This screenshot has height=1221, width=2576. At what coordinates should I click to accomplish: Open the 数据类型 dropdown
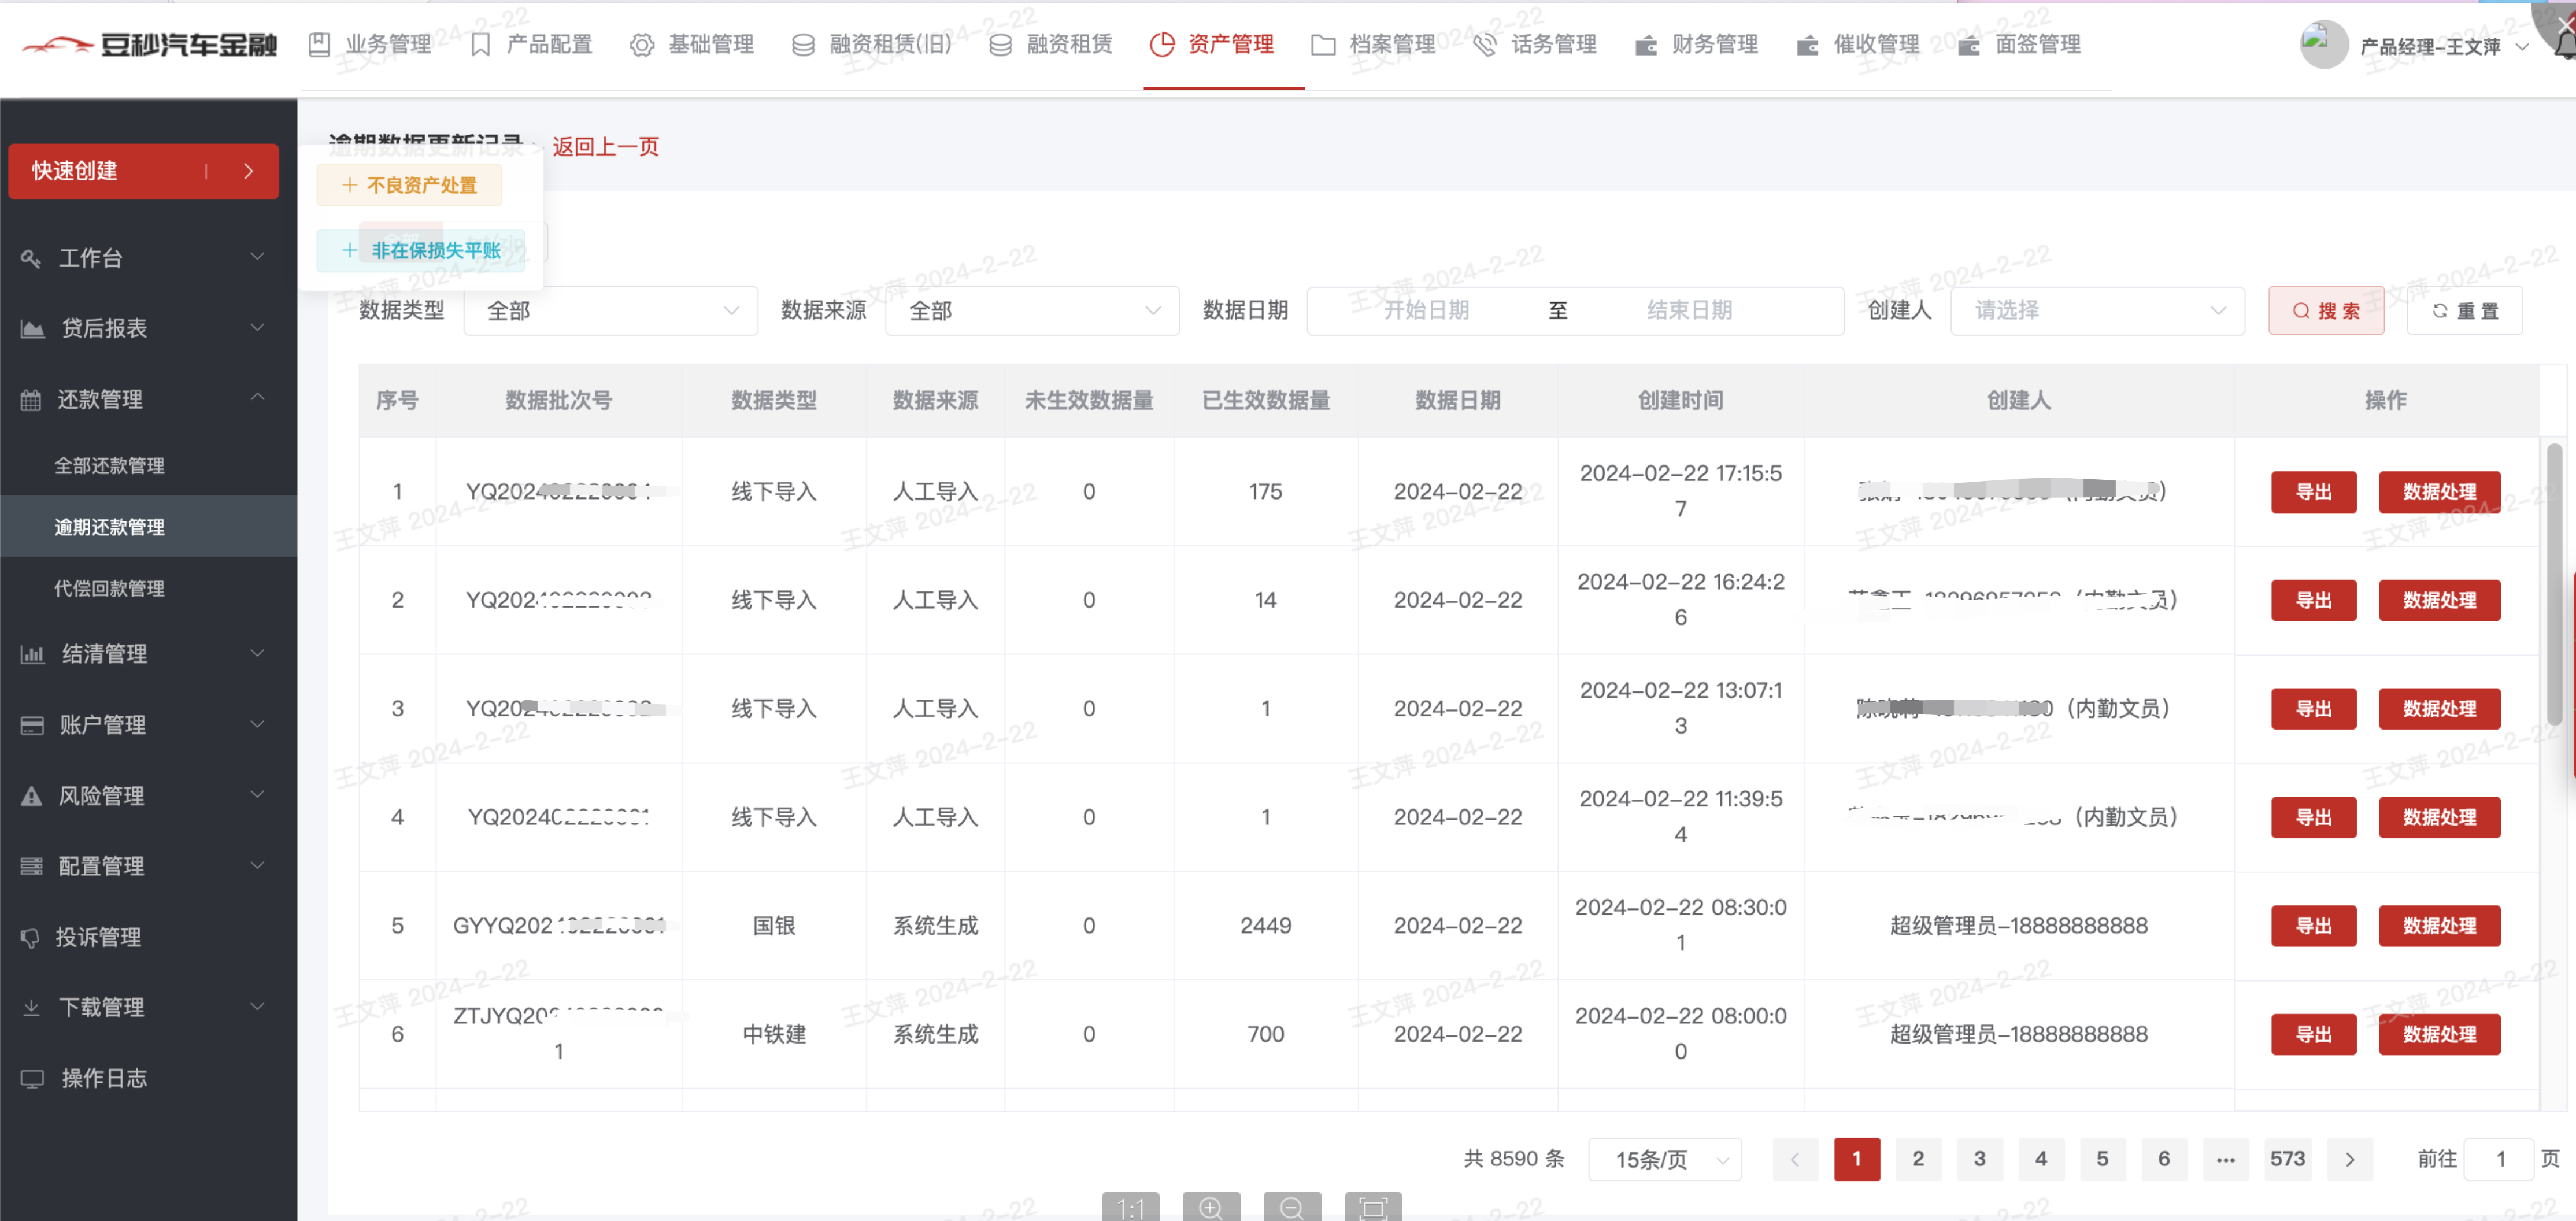(x=610, y=311)
